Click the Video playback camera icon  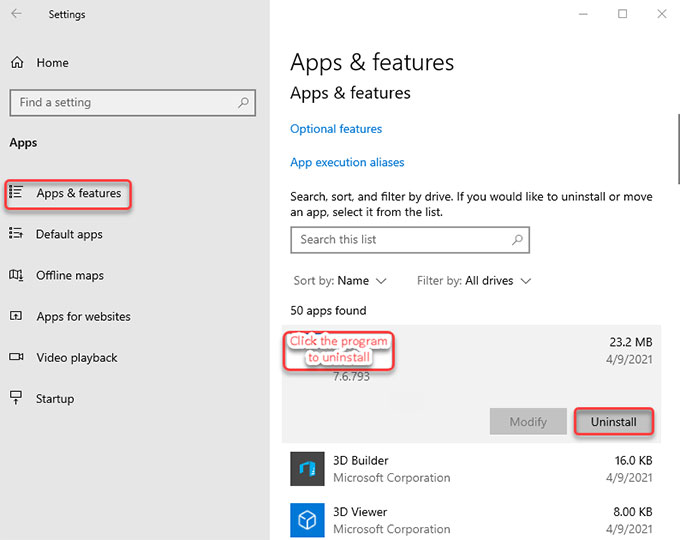(x=16, y=357)
